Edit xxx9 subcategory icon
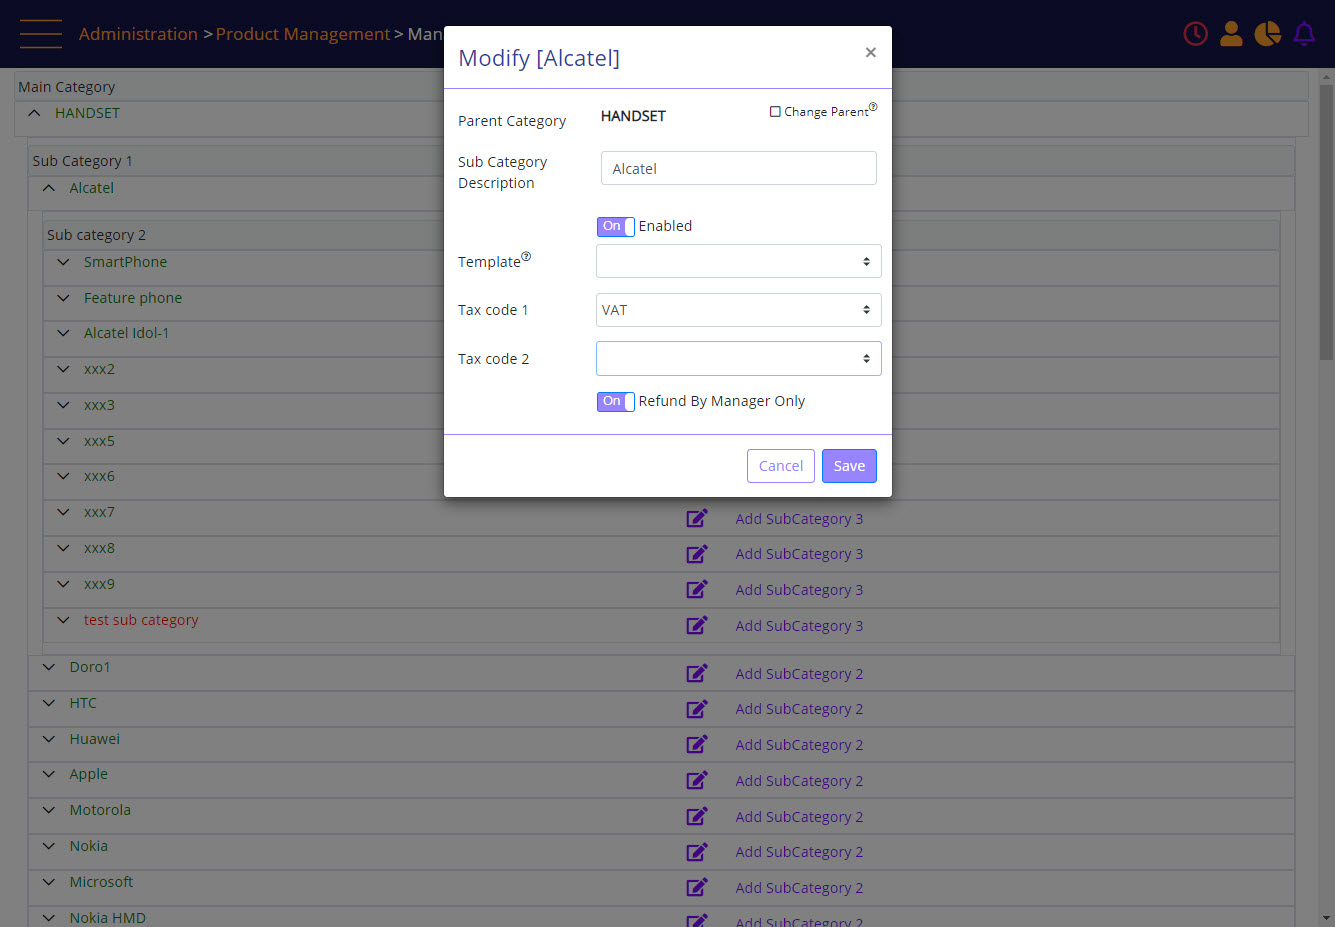 697,590
